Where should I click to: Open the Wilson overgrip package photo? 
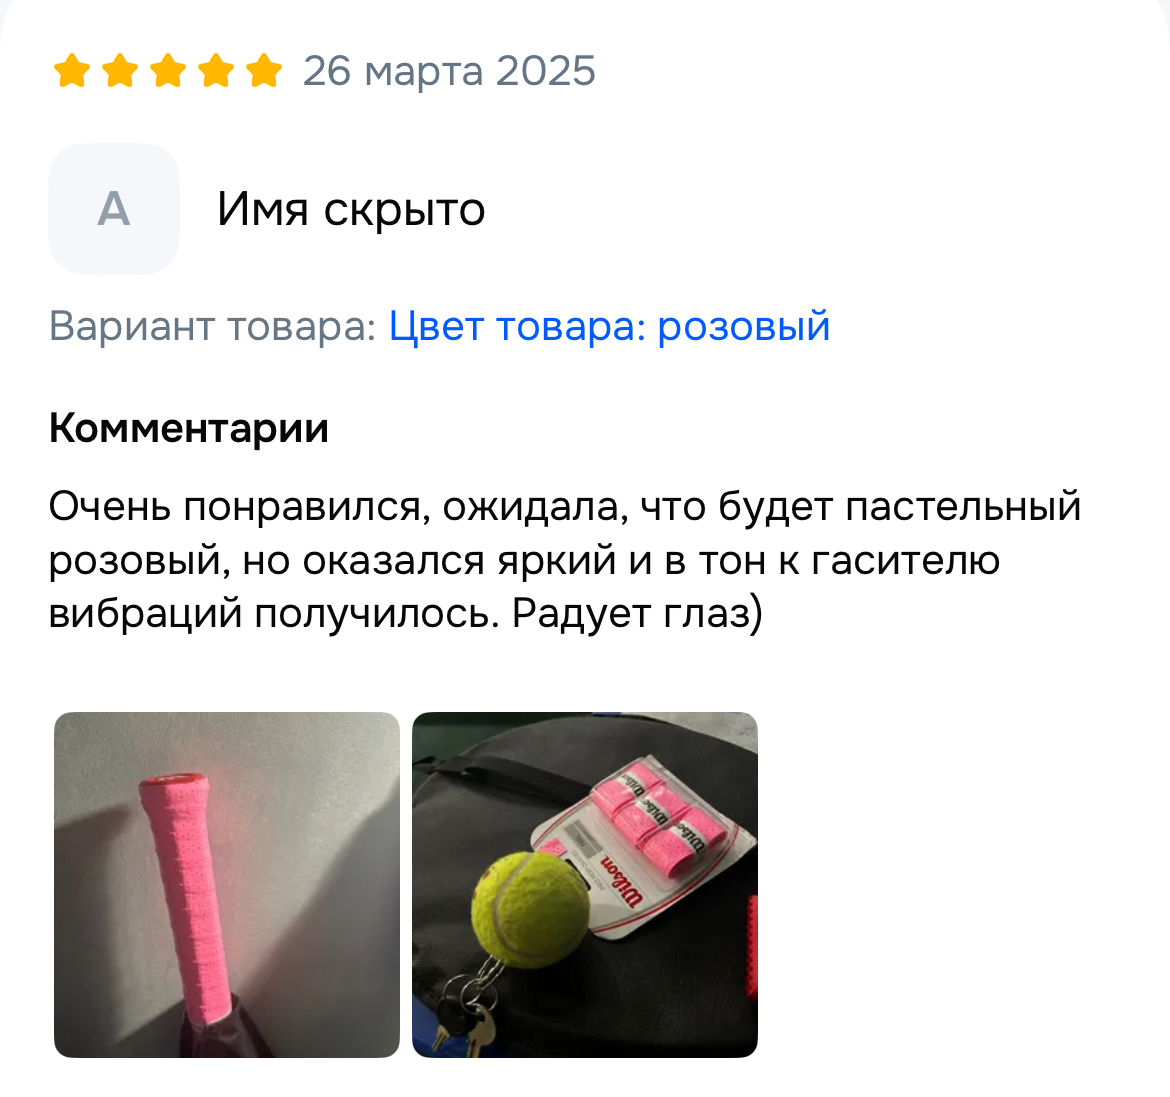pos(585,884)
